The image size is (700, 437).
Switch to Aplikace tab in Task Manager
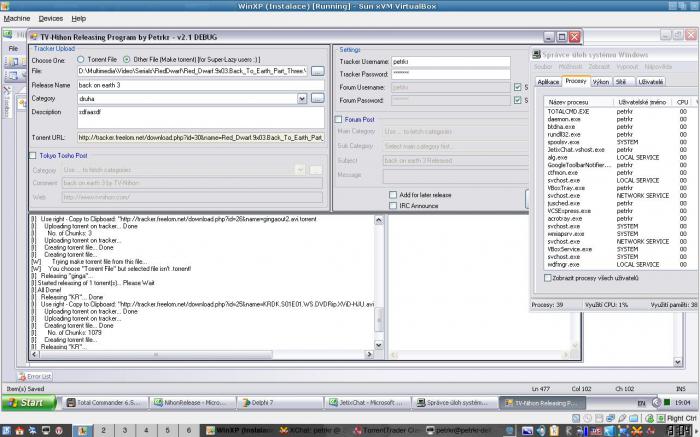coord(548,82)
